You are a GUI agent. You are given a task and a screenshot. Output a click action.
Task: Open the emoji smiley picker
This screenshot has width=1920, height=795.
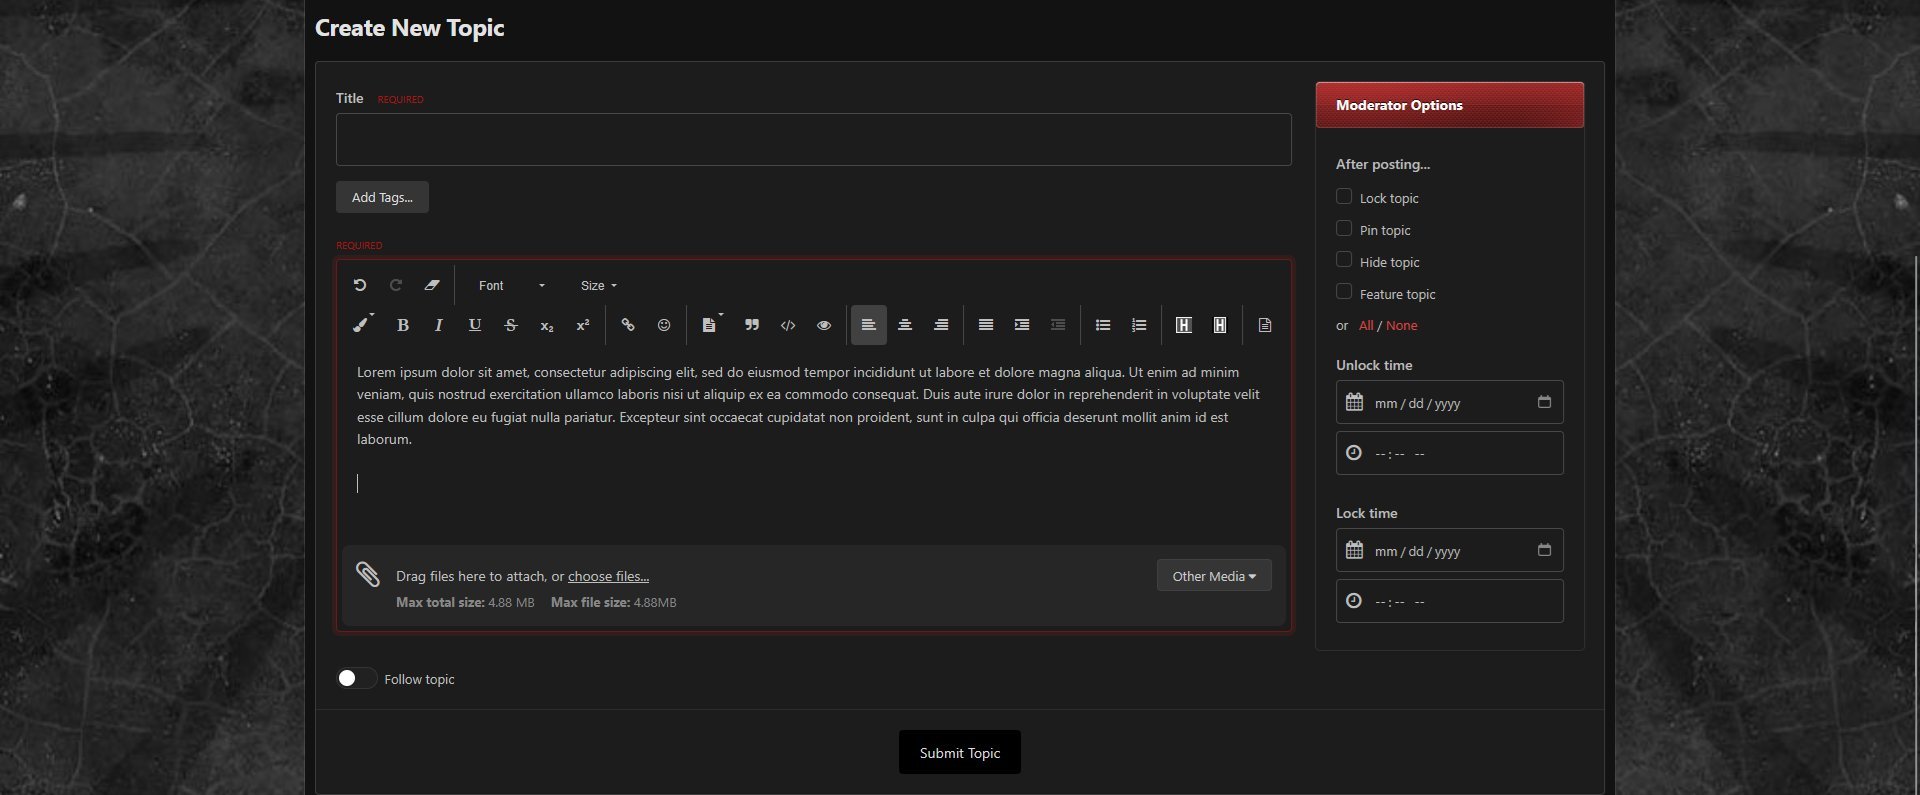(x=664, y=325)
